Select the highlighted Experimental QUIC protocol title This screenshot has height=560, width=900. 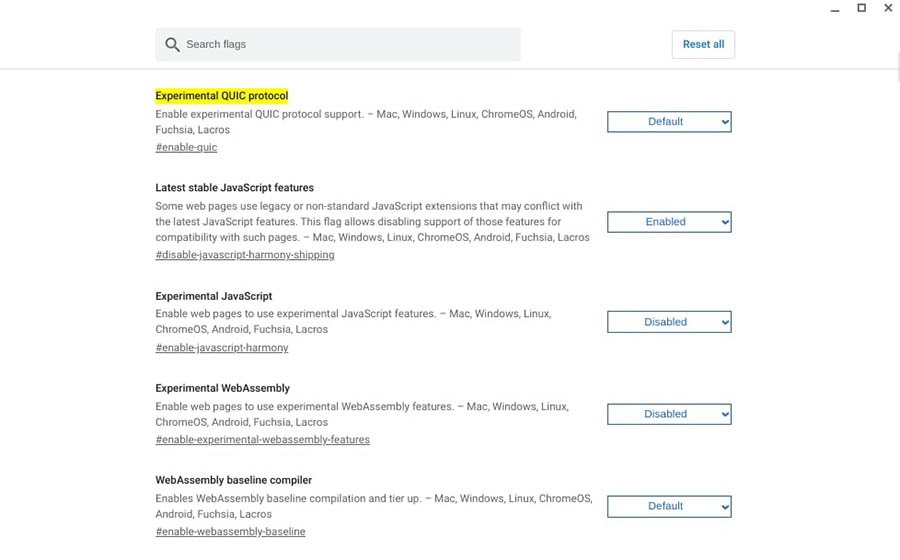222,96
